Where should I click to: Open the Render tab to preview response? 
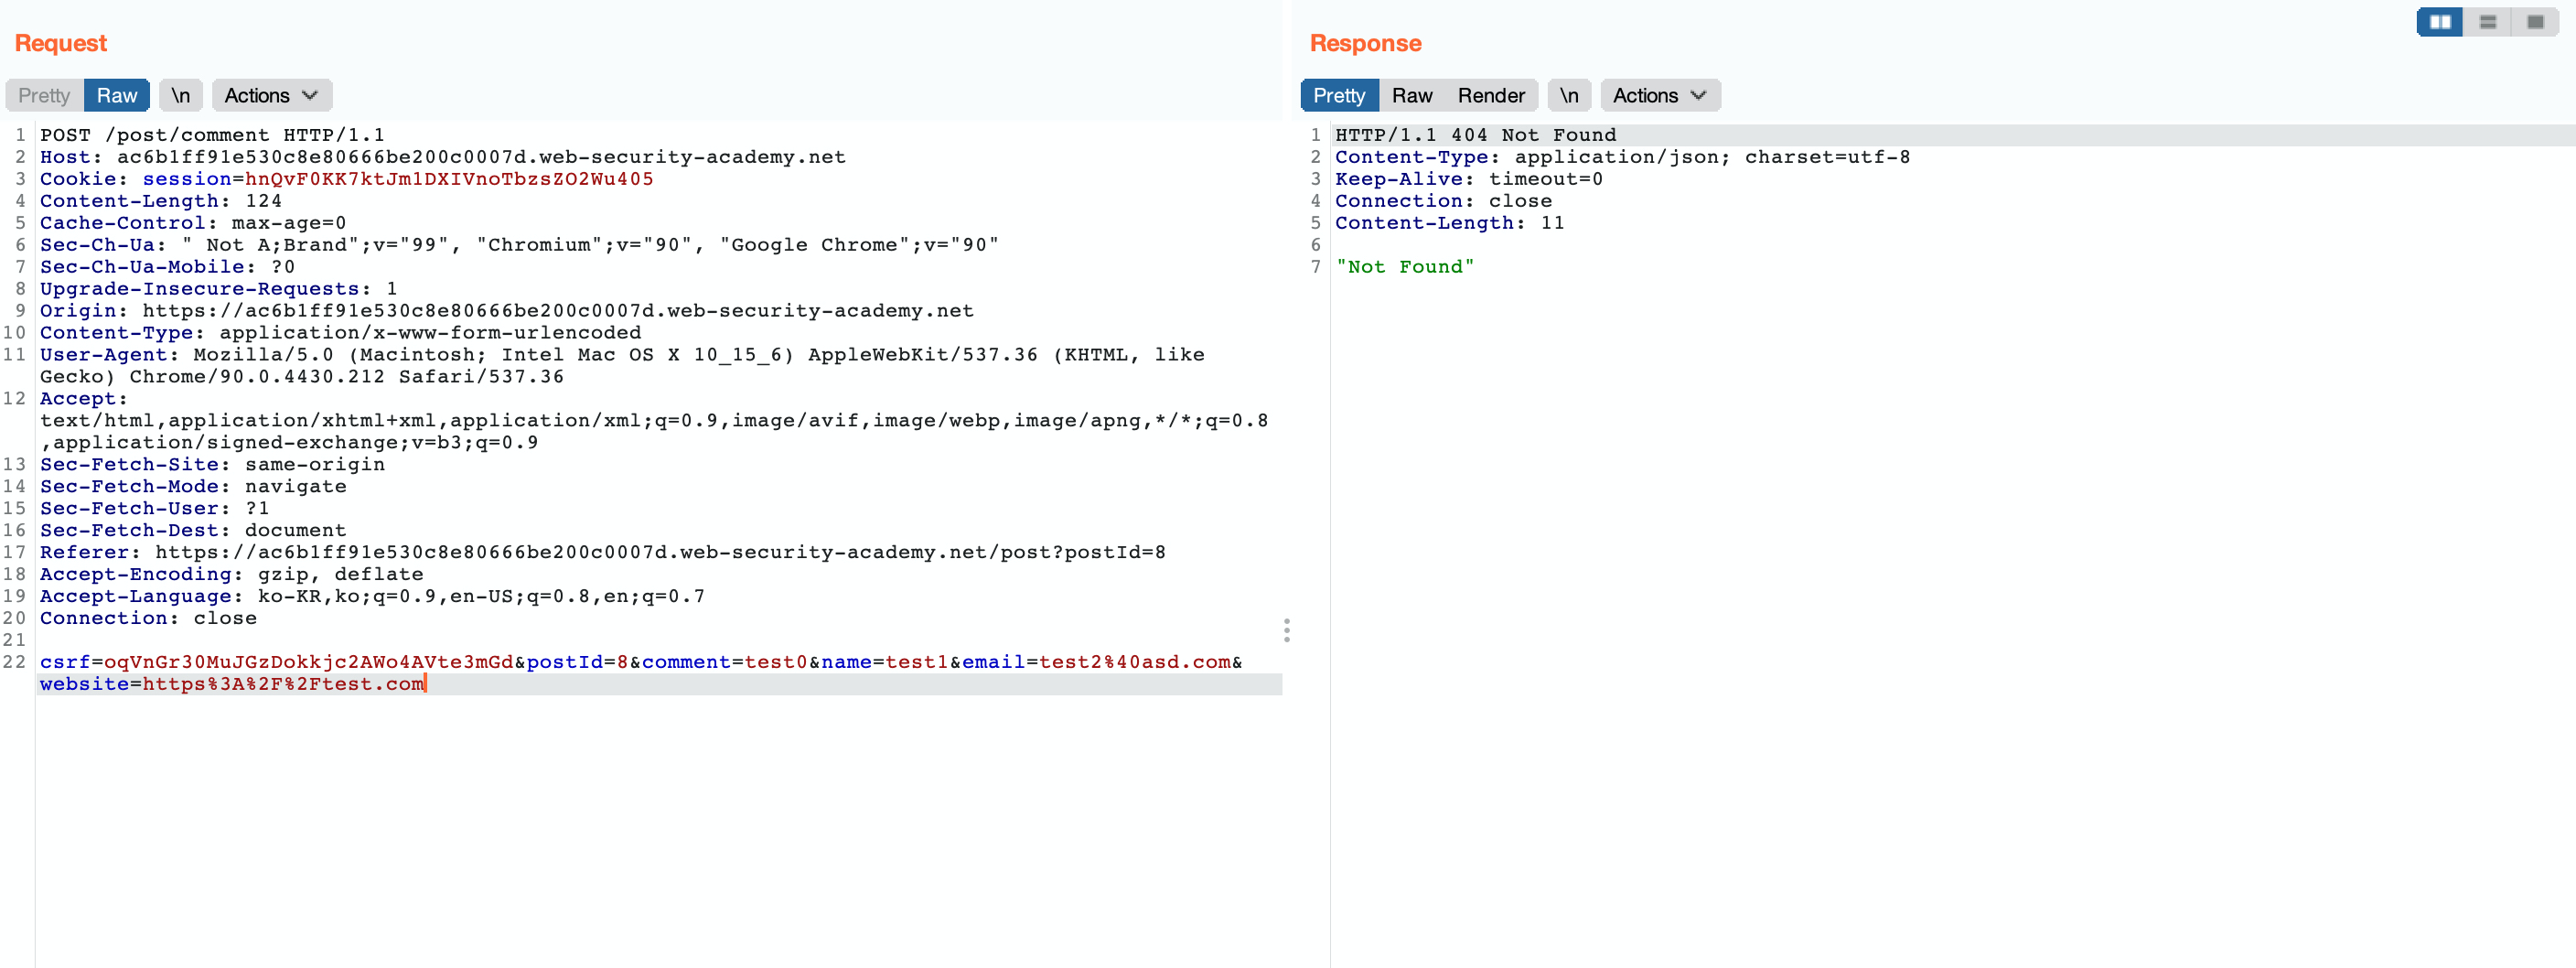click(x=1492, y=95)
